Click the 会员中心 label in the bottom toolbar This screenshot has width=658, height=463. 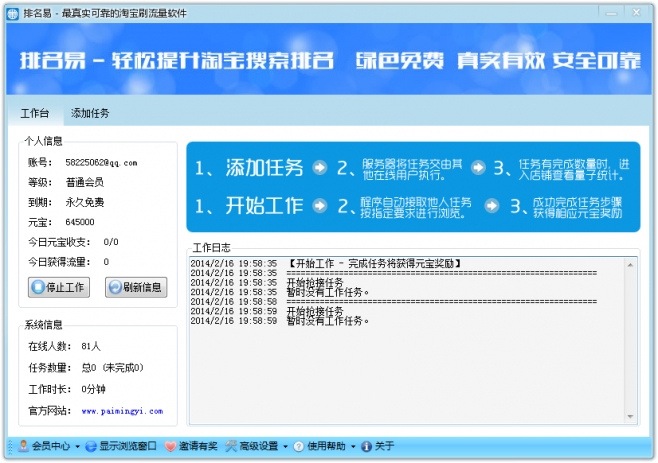51,446
